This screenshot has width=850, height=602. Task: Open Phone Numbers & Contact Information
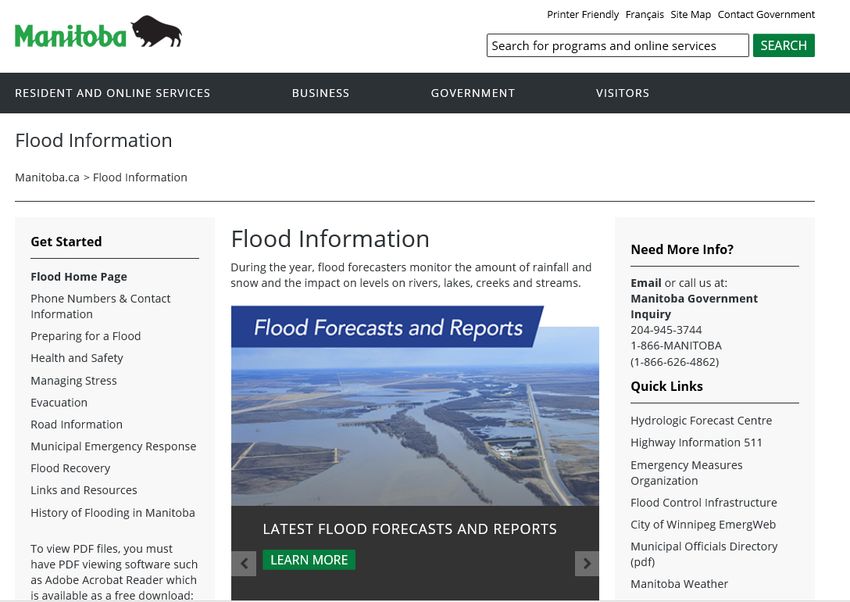pyautogui.click(x=100, y=306)
